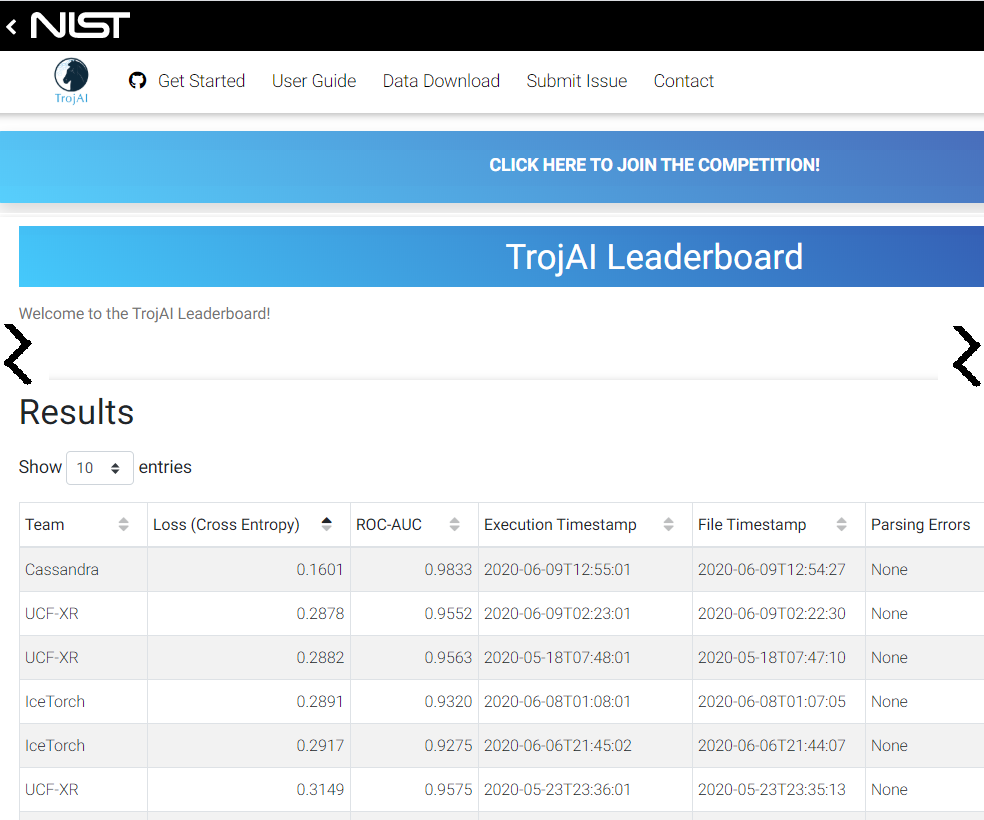
Task: Click the back chevron beside NIST logo
Action: click(x=11, y=26)
